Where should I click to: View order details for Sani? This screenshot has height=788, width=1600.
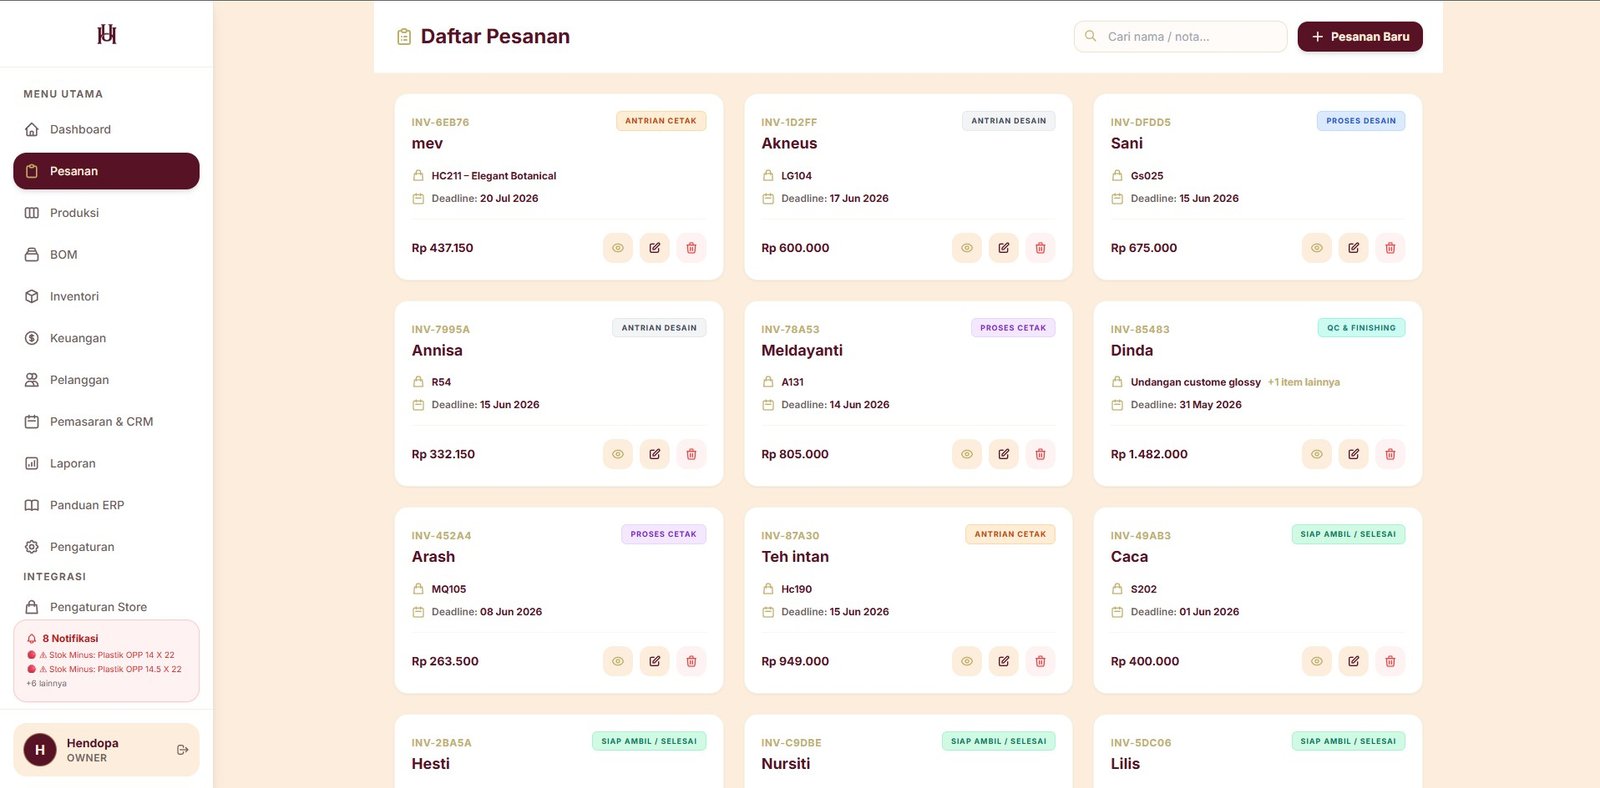coord(1317,248)
